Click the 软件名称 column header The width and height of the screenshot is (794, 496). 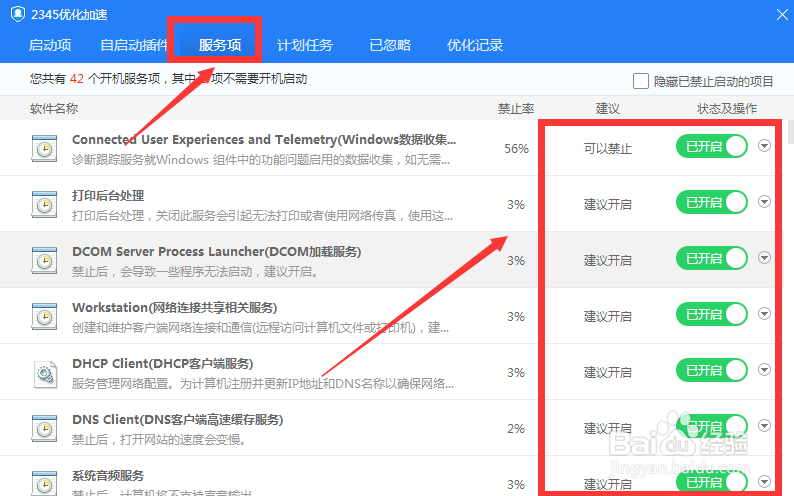click(54, 108)
